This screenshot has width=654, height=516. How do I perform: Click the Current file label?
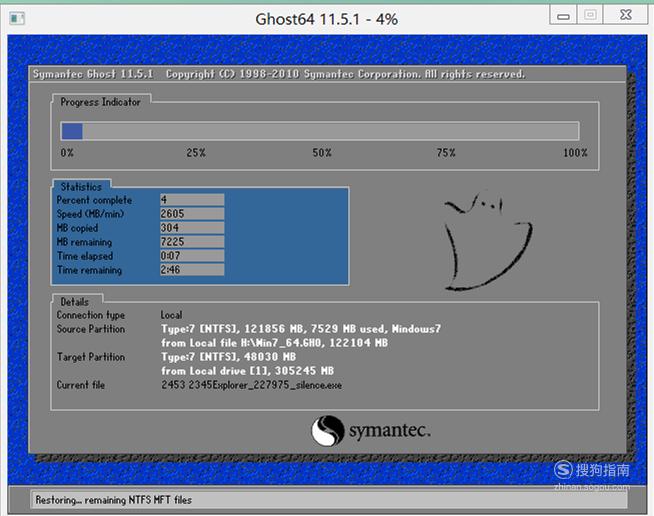tap(80, 385)
